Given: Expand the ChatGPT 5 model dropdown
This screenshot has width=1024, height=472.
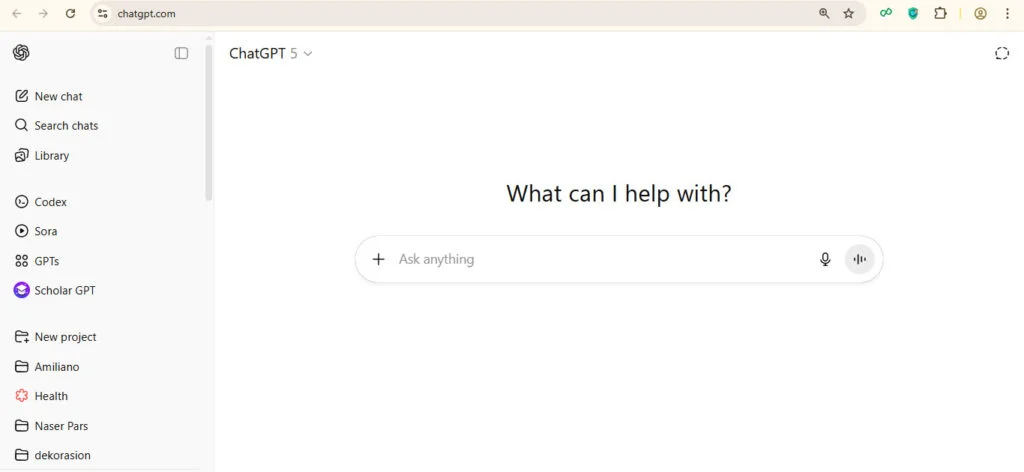Looking at the screenshot, I should pos(271,54).
